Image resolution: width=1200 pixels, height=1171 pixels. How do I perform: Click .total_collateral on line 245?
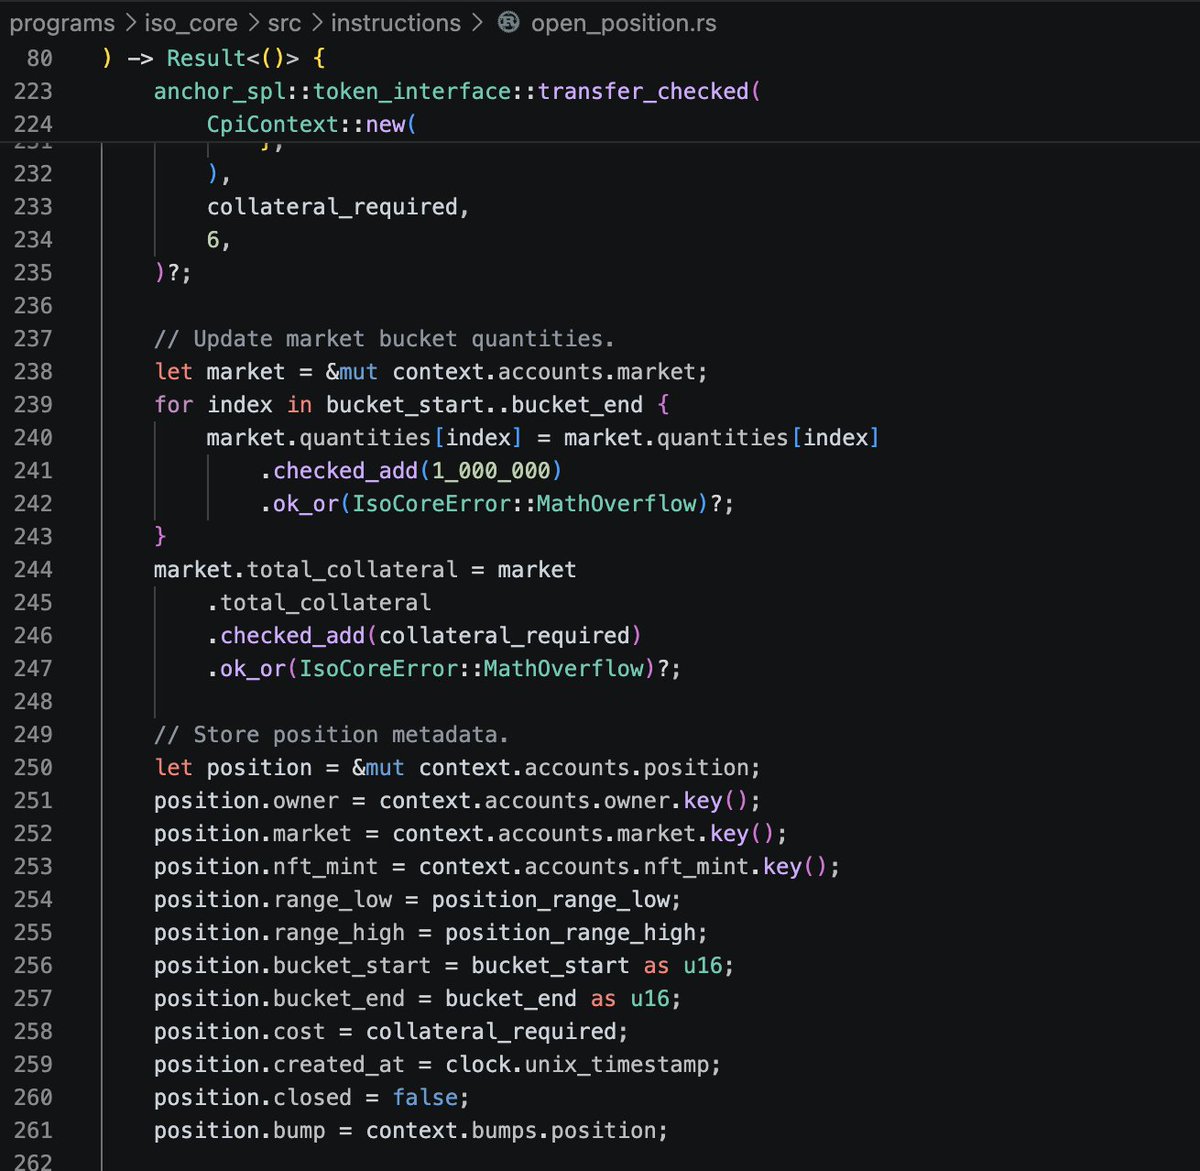(x=319, y=602)
